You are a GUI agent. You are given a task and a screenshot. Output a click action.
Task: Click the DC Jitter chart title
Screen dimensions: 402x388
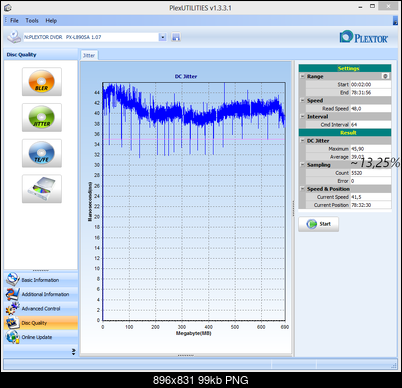(186, 77)
